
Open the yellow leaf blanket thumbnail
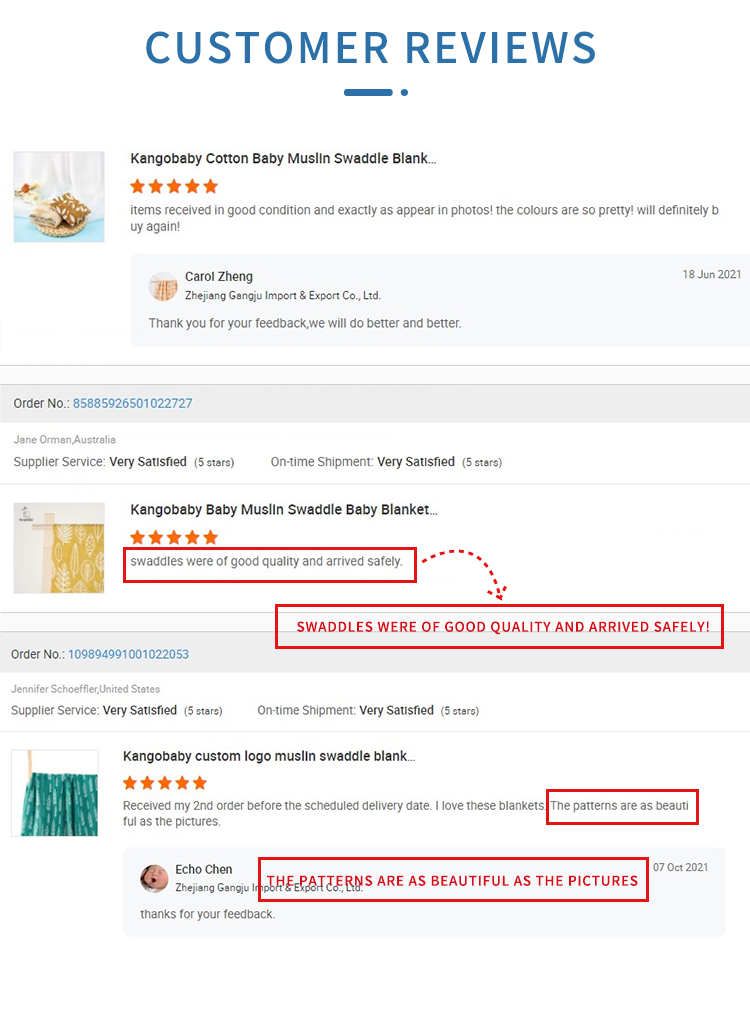tap(59, 548)
